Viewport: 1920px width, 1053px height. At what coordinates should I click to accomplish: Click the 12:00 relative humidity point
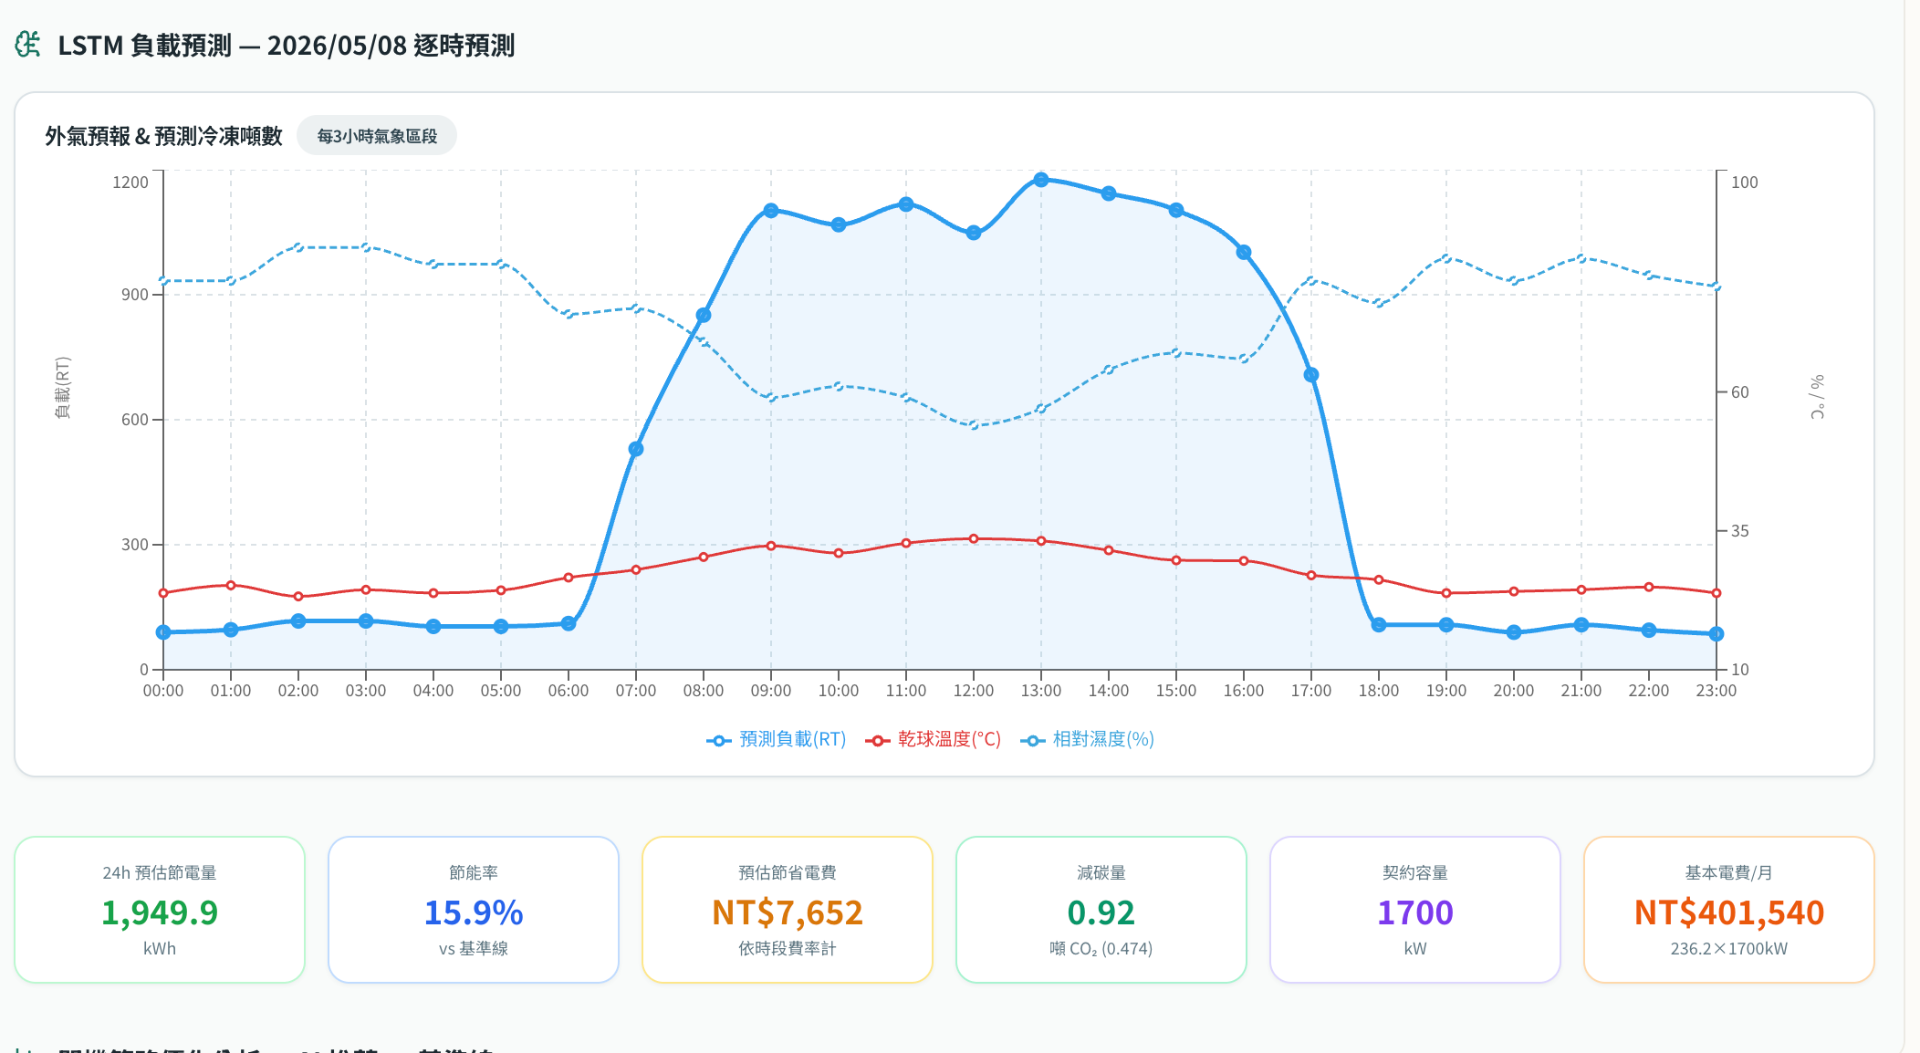[x=974, y=425]
